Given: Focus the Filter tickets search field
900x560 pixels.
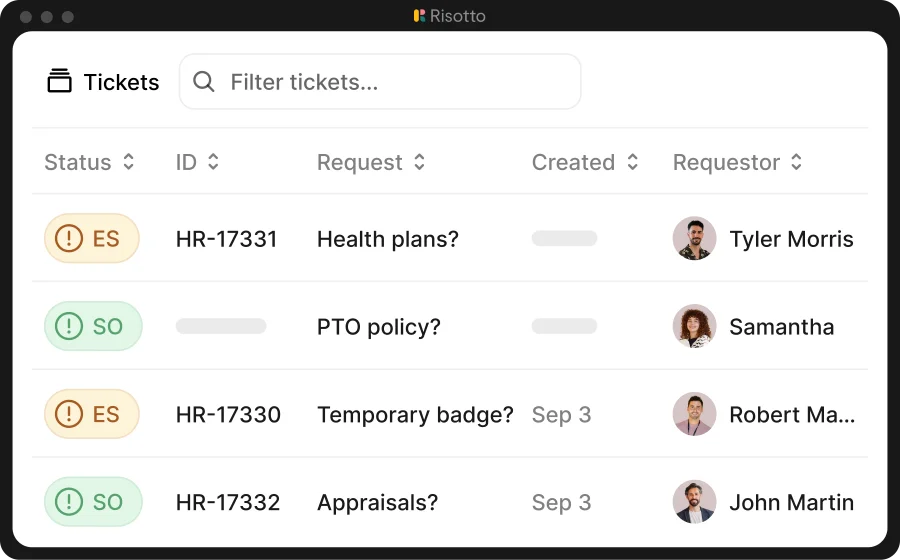Looking at the screenshot, I should click(x=380, y=81).
